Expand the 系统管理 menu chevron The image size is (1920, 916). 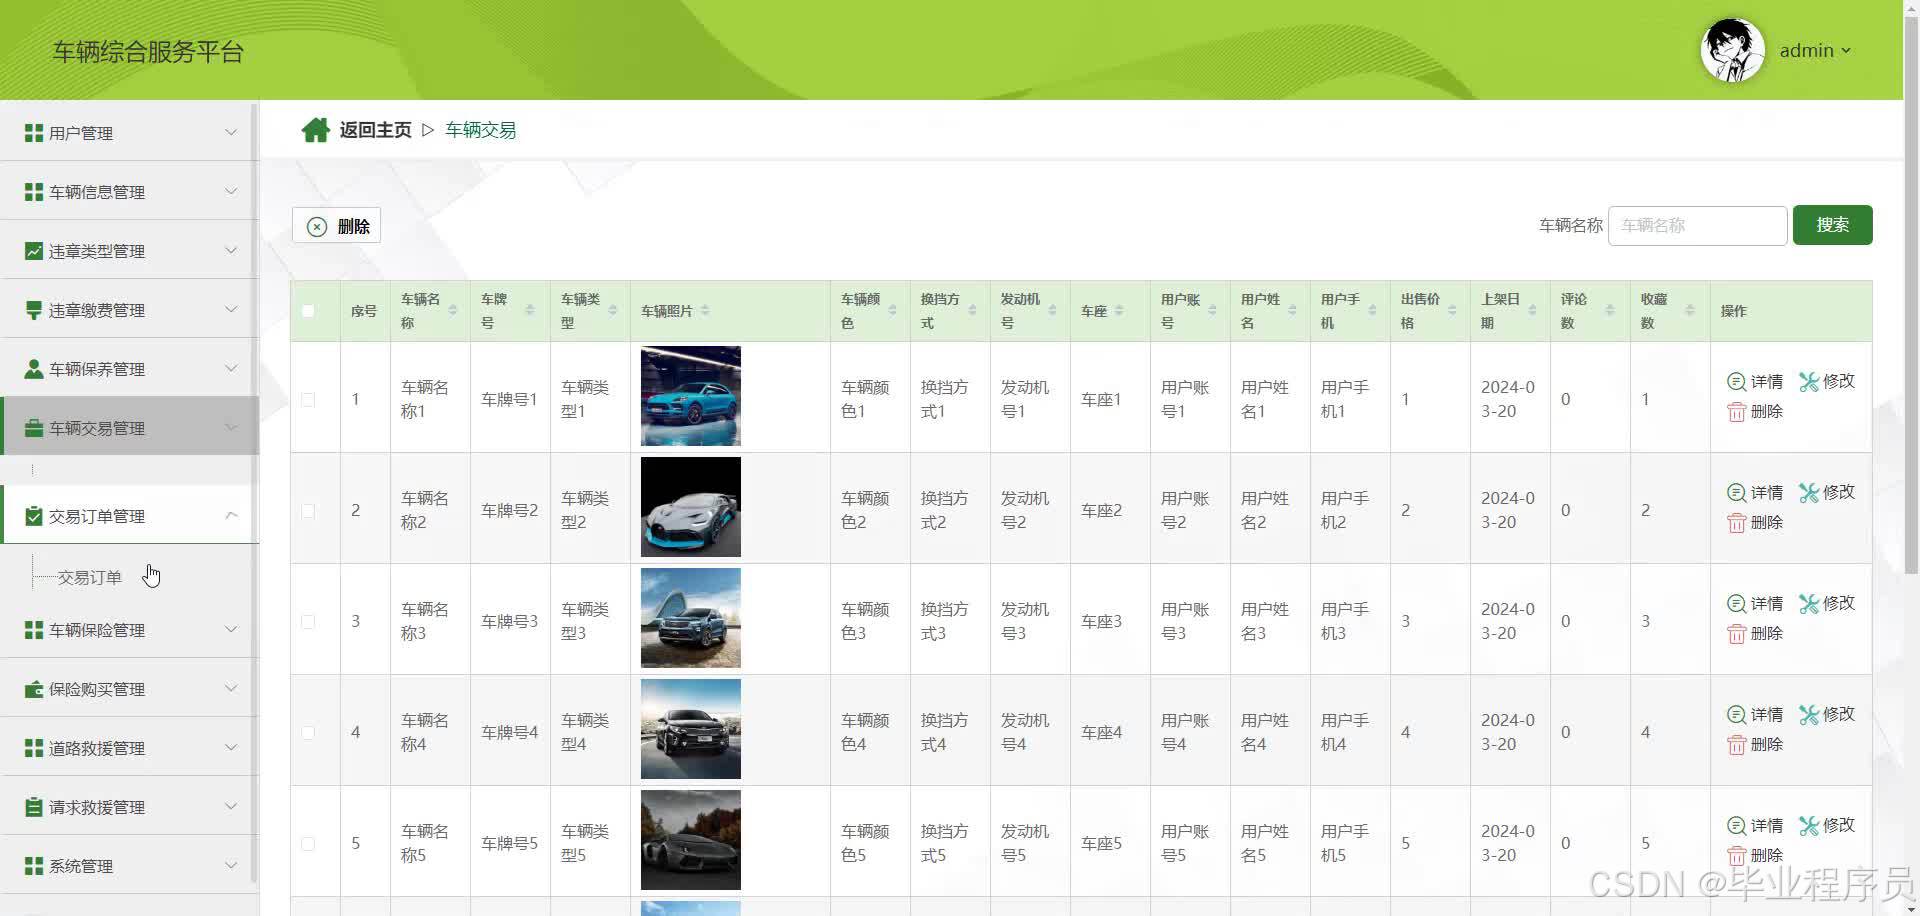pos(231,865)
